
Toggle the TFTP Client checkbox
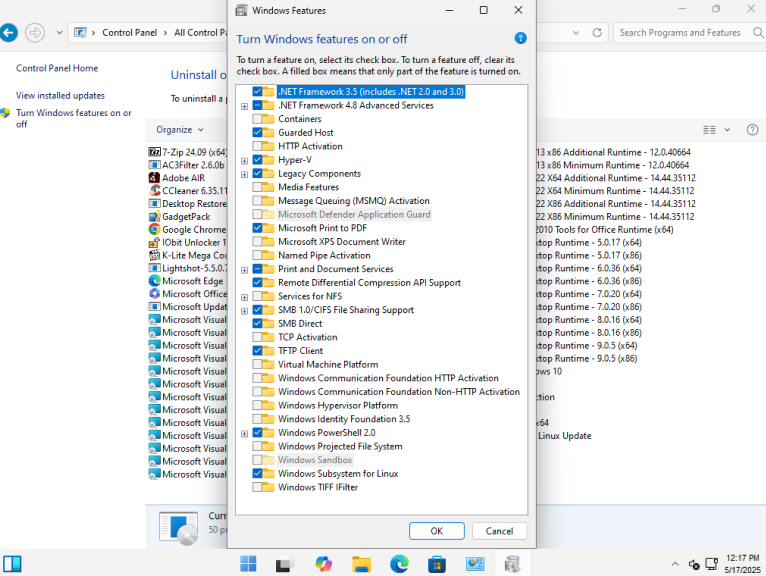[257, 351]
